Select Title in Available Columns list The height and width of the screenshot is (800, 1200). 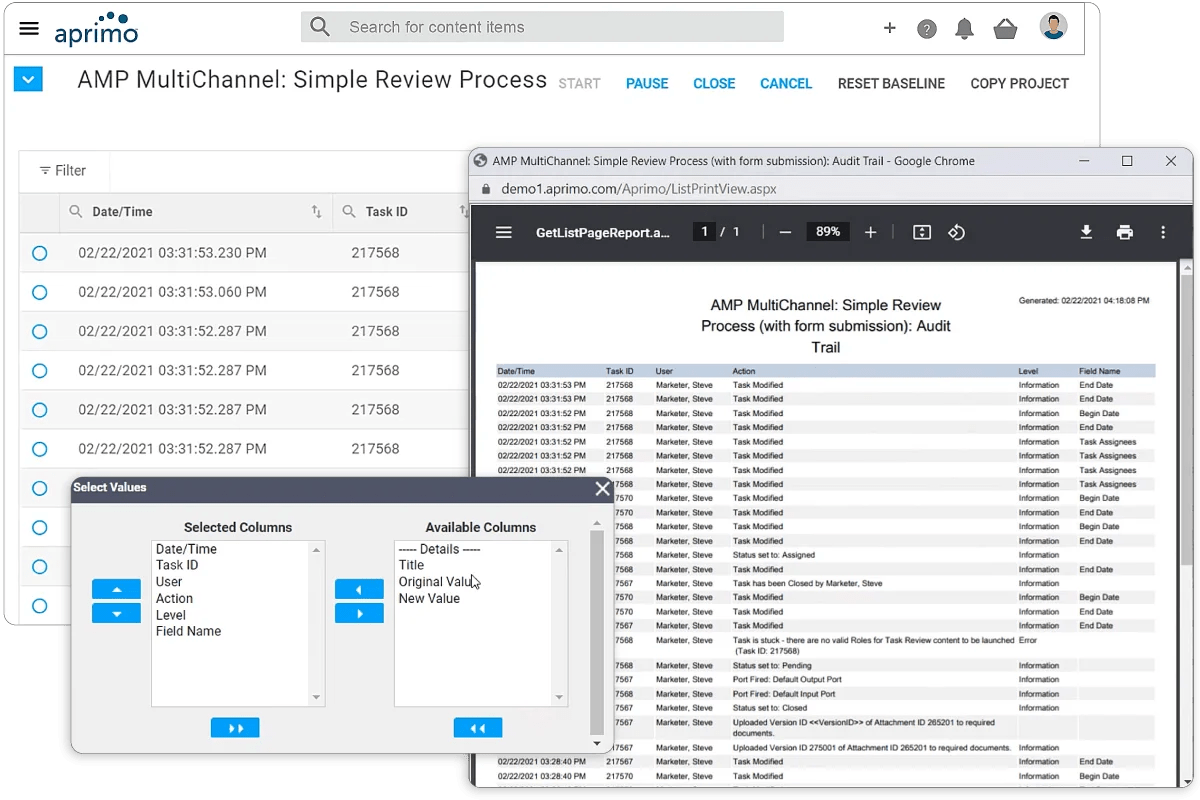pyautogui.click(x=411, y=565)
